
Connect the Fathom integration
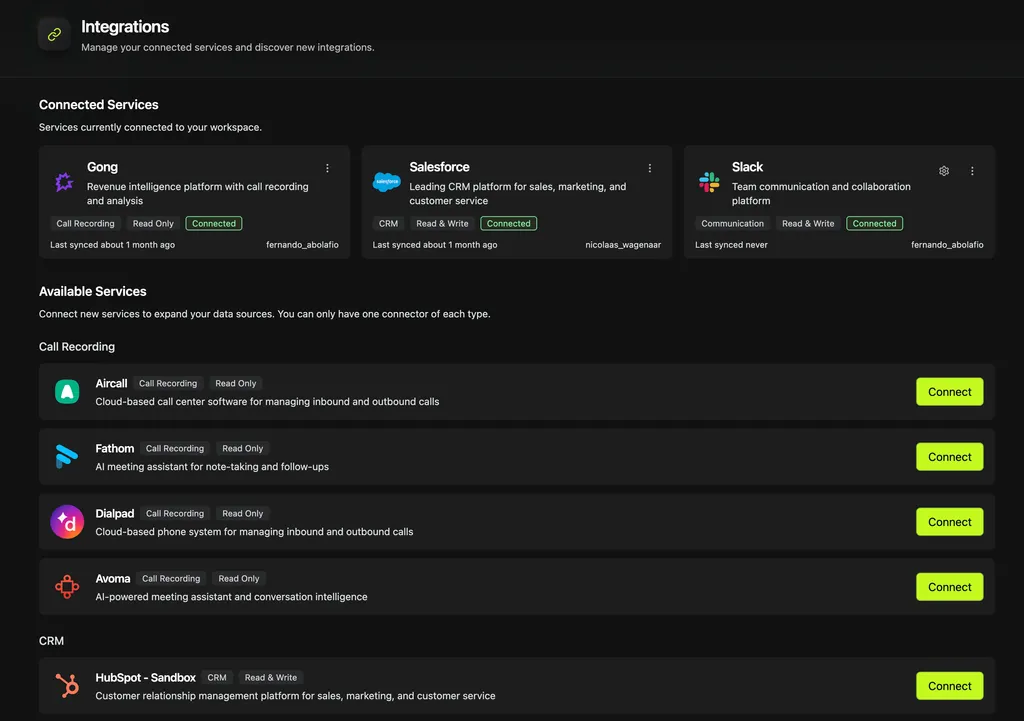coord(949,457)
